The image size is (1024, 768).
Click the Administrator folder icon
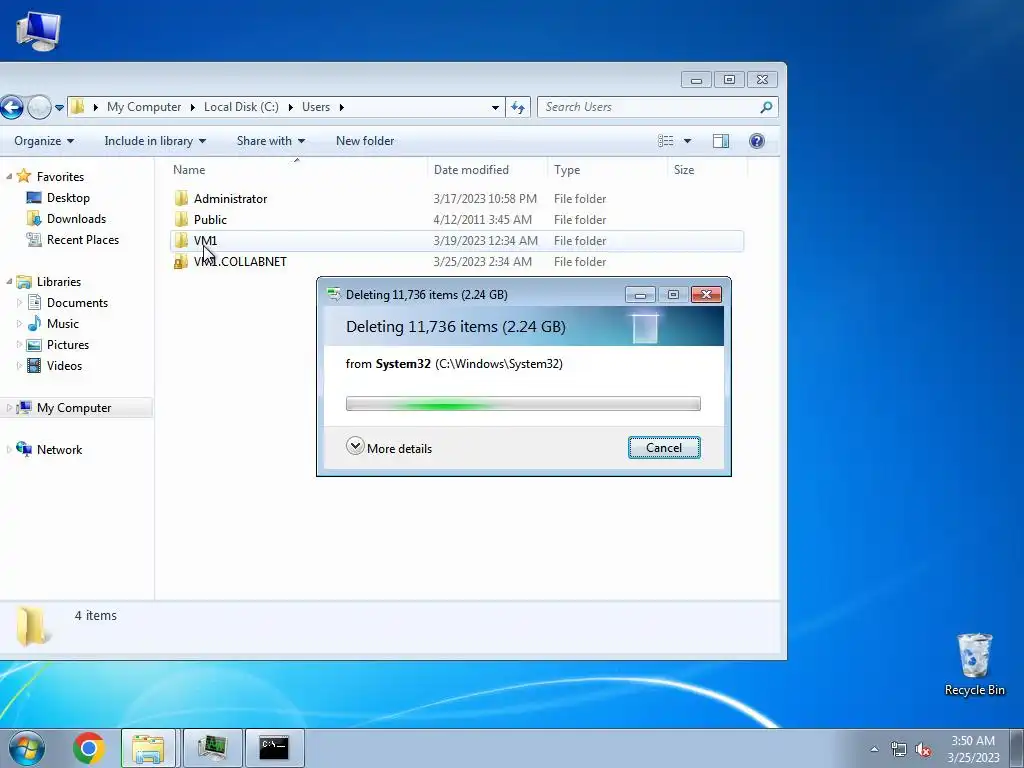[181, 198]
